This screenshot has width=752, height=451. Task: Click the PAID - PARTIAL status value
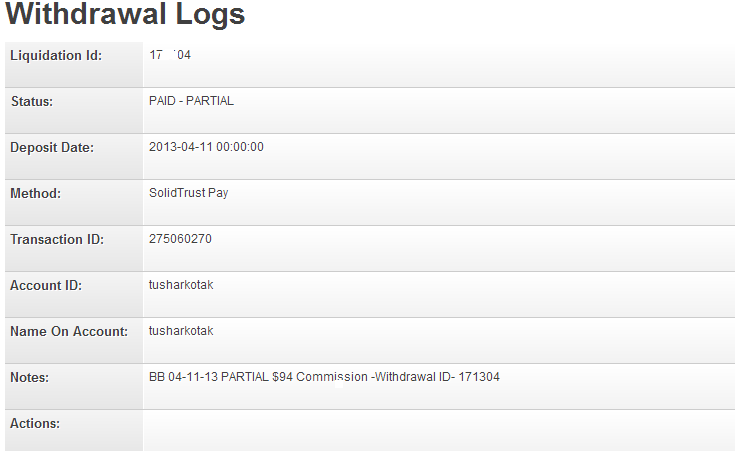click(191, 101)
